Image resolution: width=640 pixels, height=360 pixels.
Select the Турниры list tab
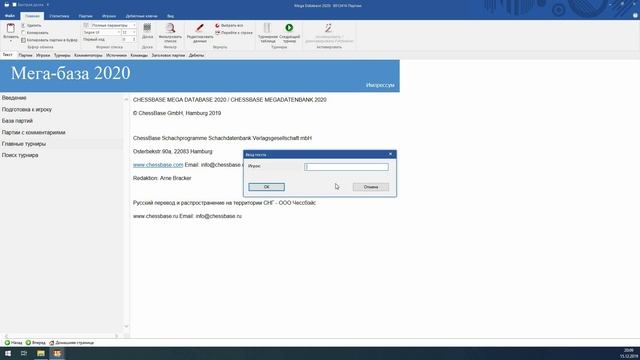pos(62,55)
